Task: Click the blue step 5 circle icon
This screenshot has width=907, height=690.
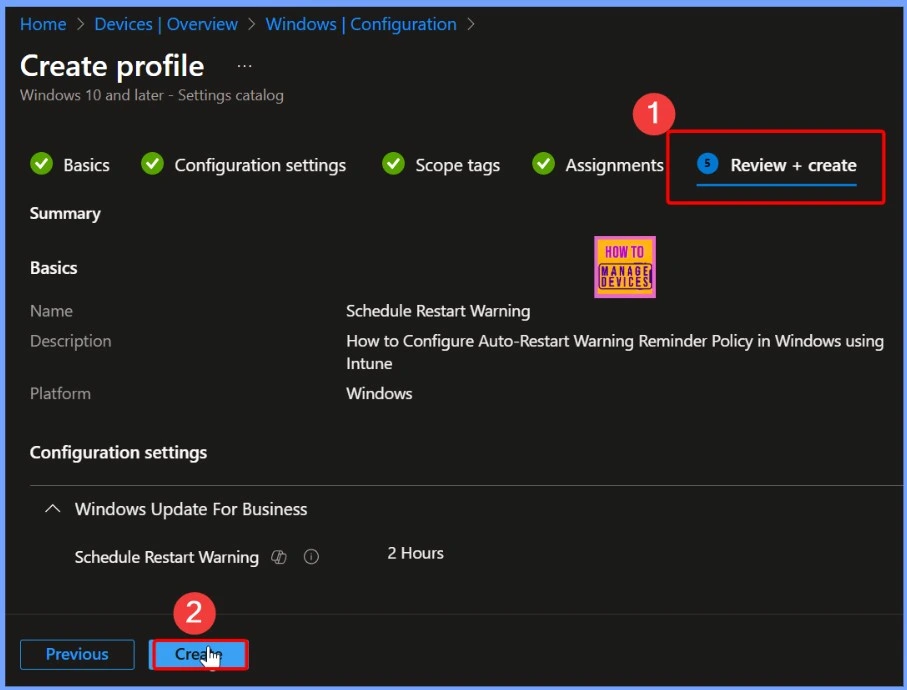Action: 708,164
